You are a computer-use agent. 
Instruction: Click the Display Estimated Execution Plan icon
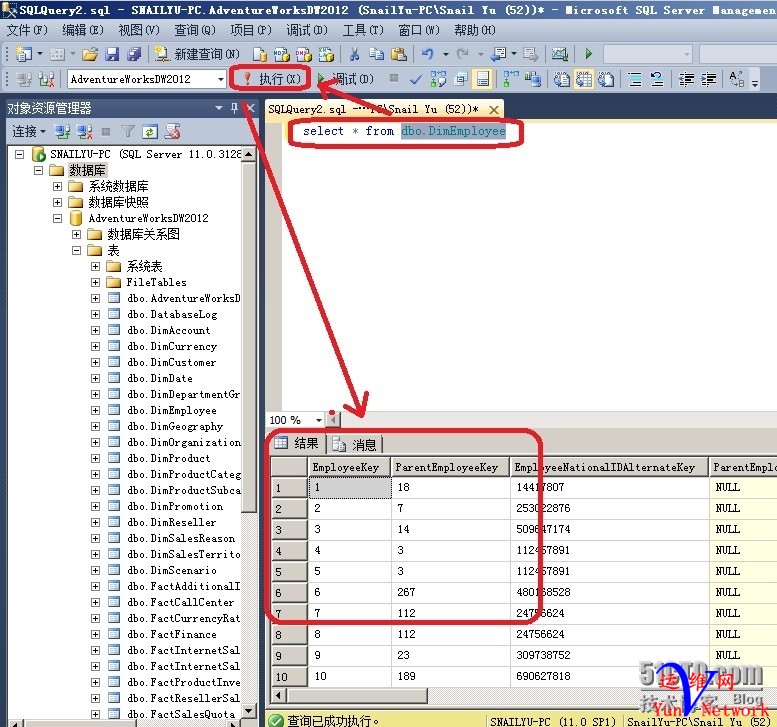pyautogui.click(x=438, y=79)
